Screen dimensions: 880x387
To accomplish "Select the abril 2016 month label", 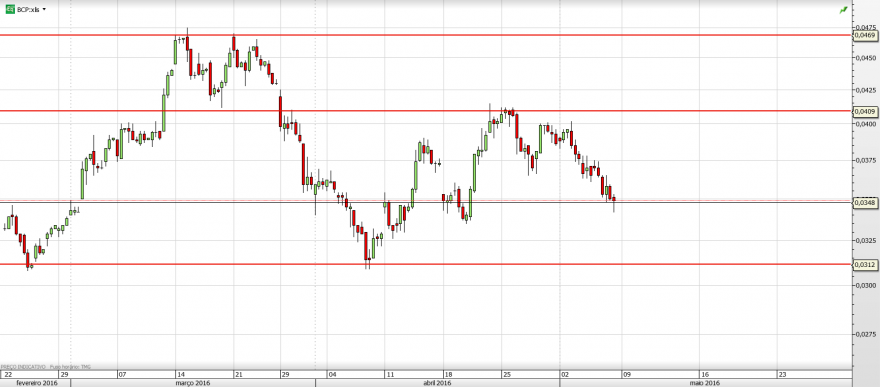I will coord(437,383).
